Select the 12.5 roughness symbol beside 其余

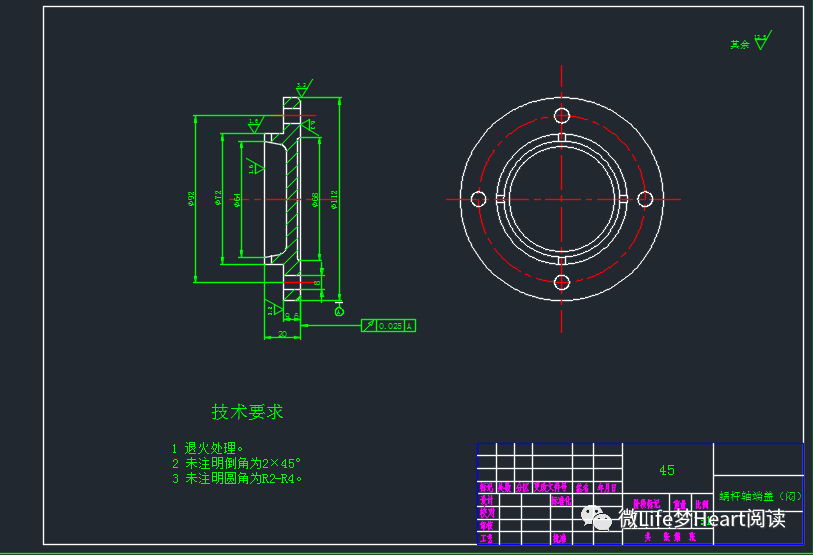(x=763, y=40)
